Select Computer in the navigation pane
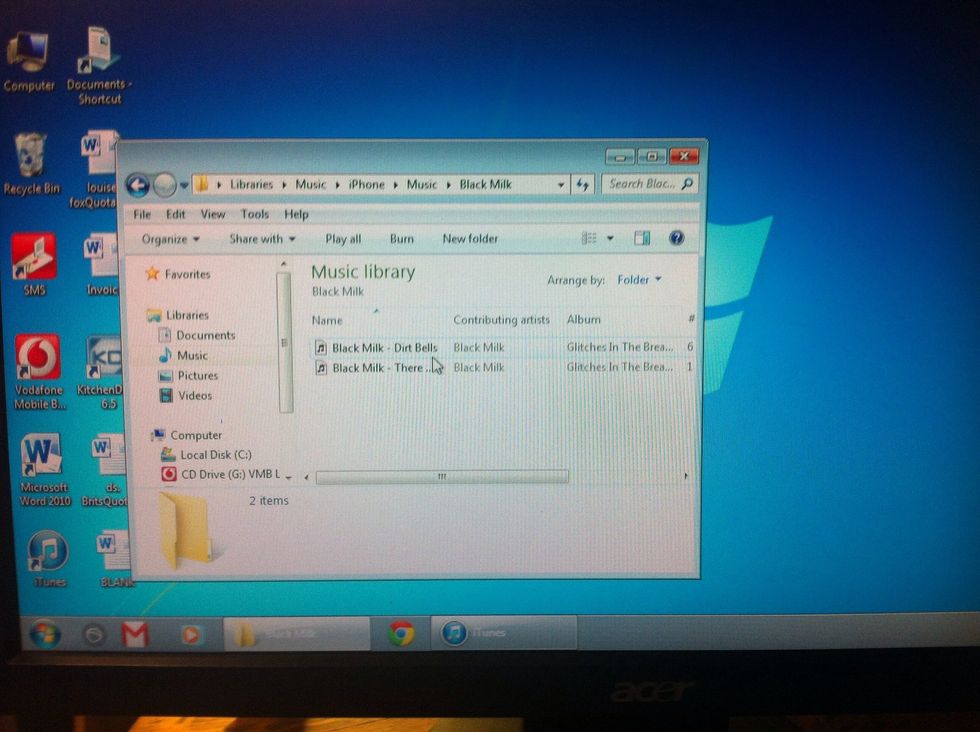The height and width of the screenshot is (732, 980). (x=186, y=435)
